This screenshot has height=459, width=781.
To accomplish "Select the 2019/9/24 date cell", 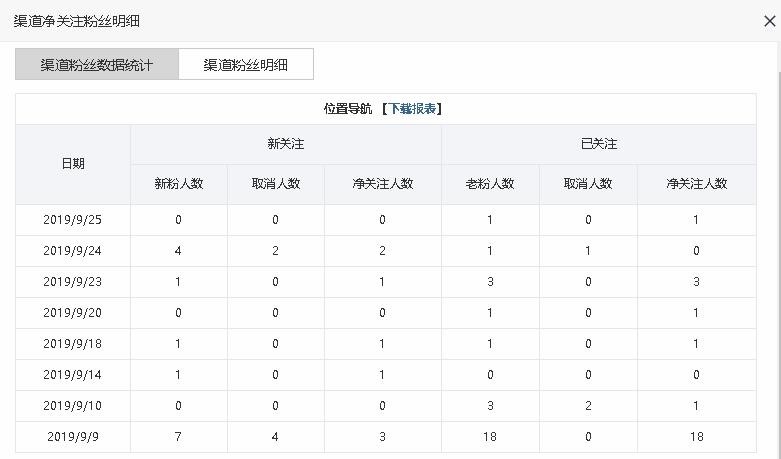I will click(73, 251).
